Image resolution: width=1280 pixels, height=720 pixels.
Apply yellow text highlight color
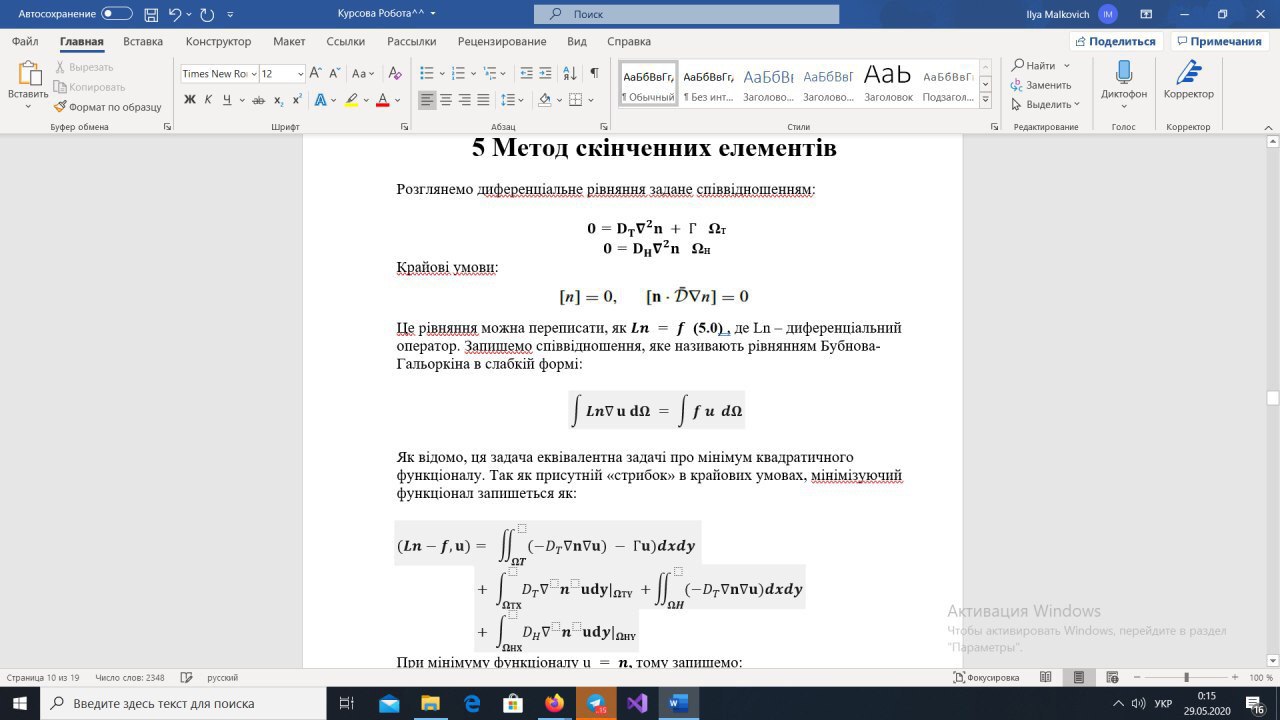(351, 100)
